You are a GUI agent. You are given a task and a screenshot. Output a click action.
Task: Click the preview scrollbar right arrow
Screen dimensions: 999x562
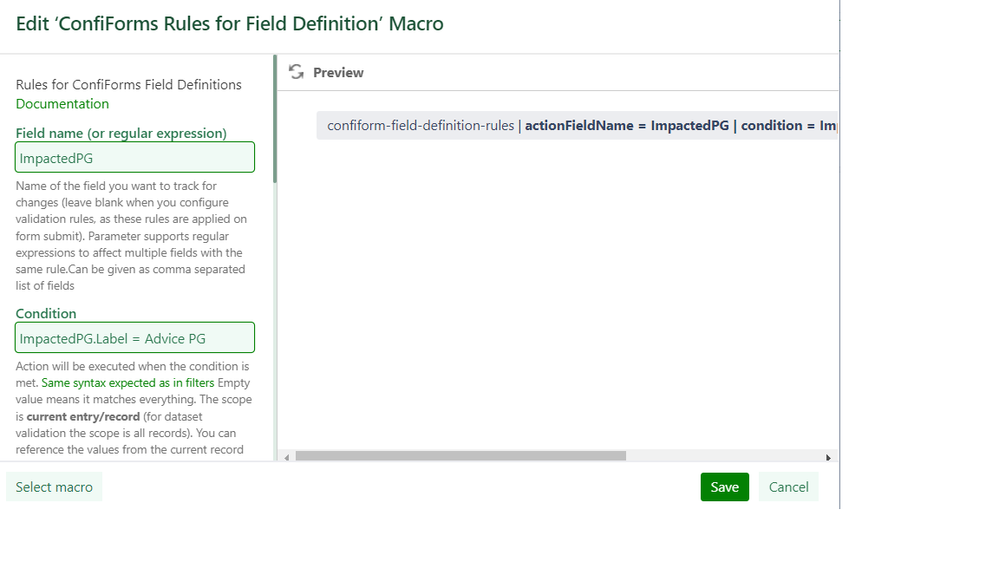828,457
